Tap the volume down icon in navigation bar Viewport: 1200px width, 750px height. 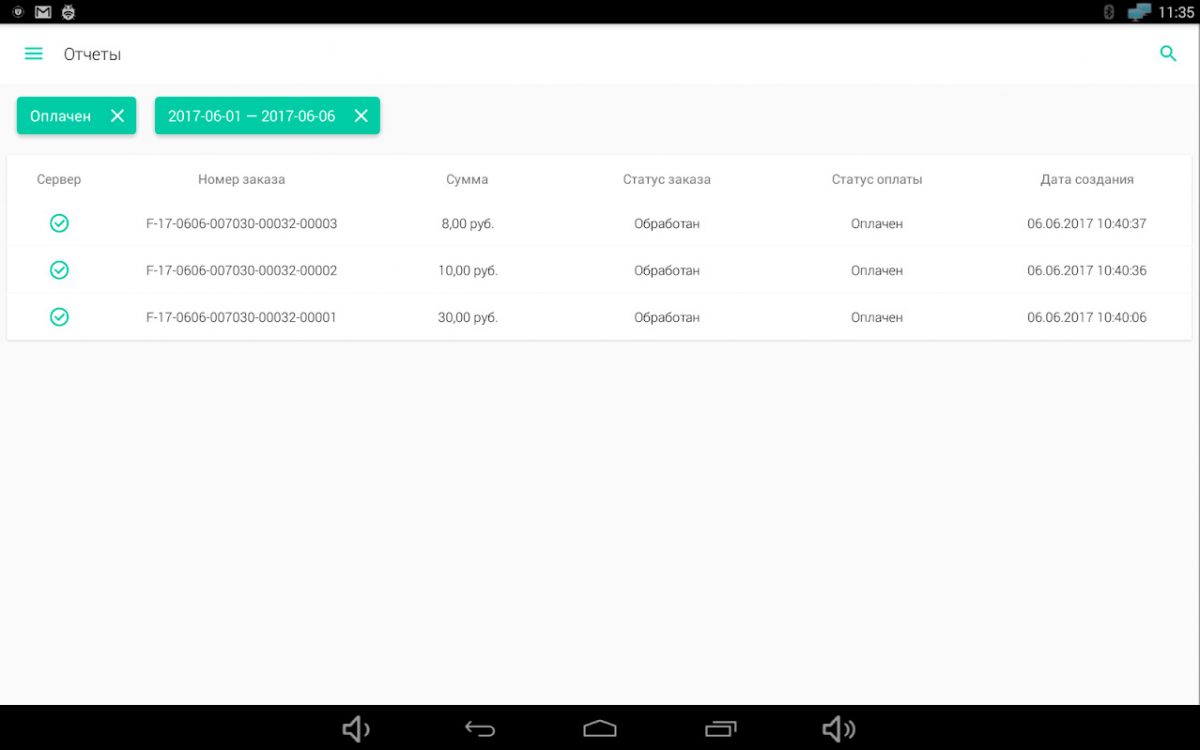[356, 729]
